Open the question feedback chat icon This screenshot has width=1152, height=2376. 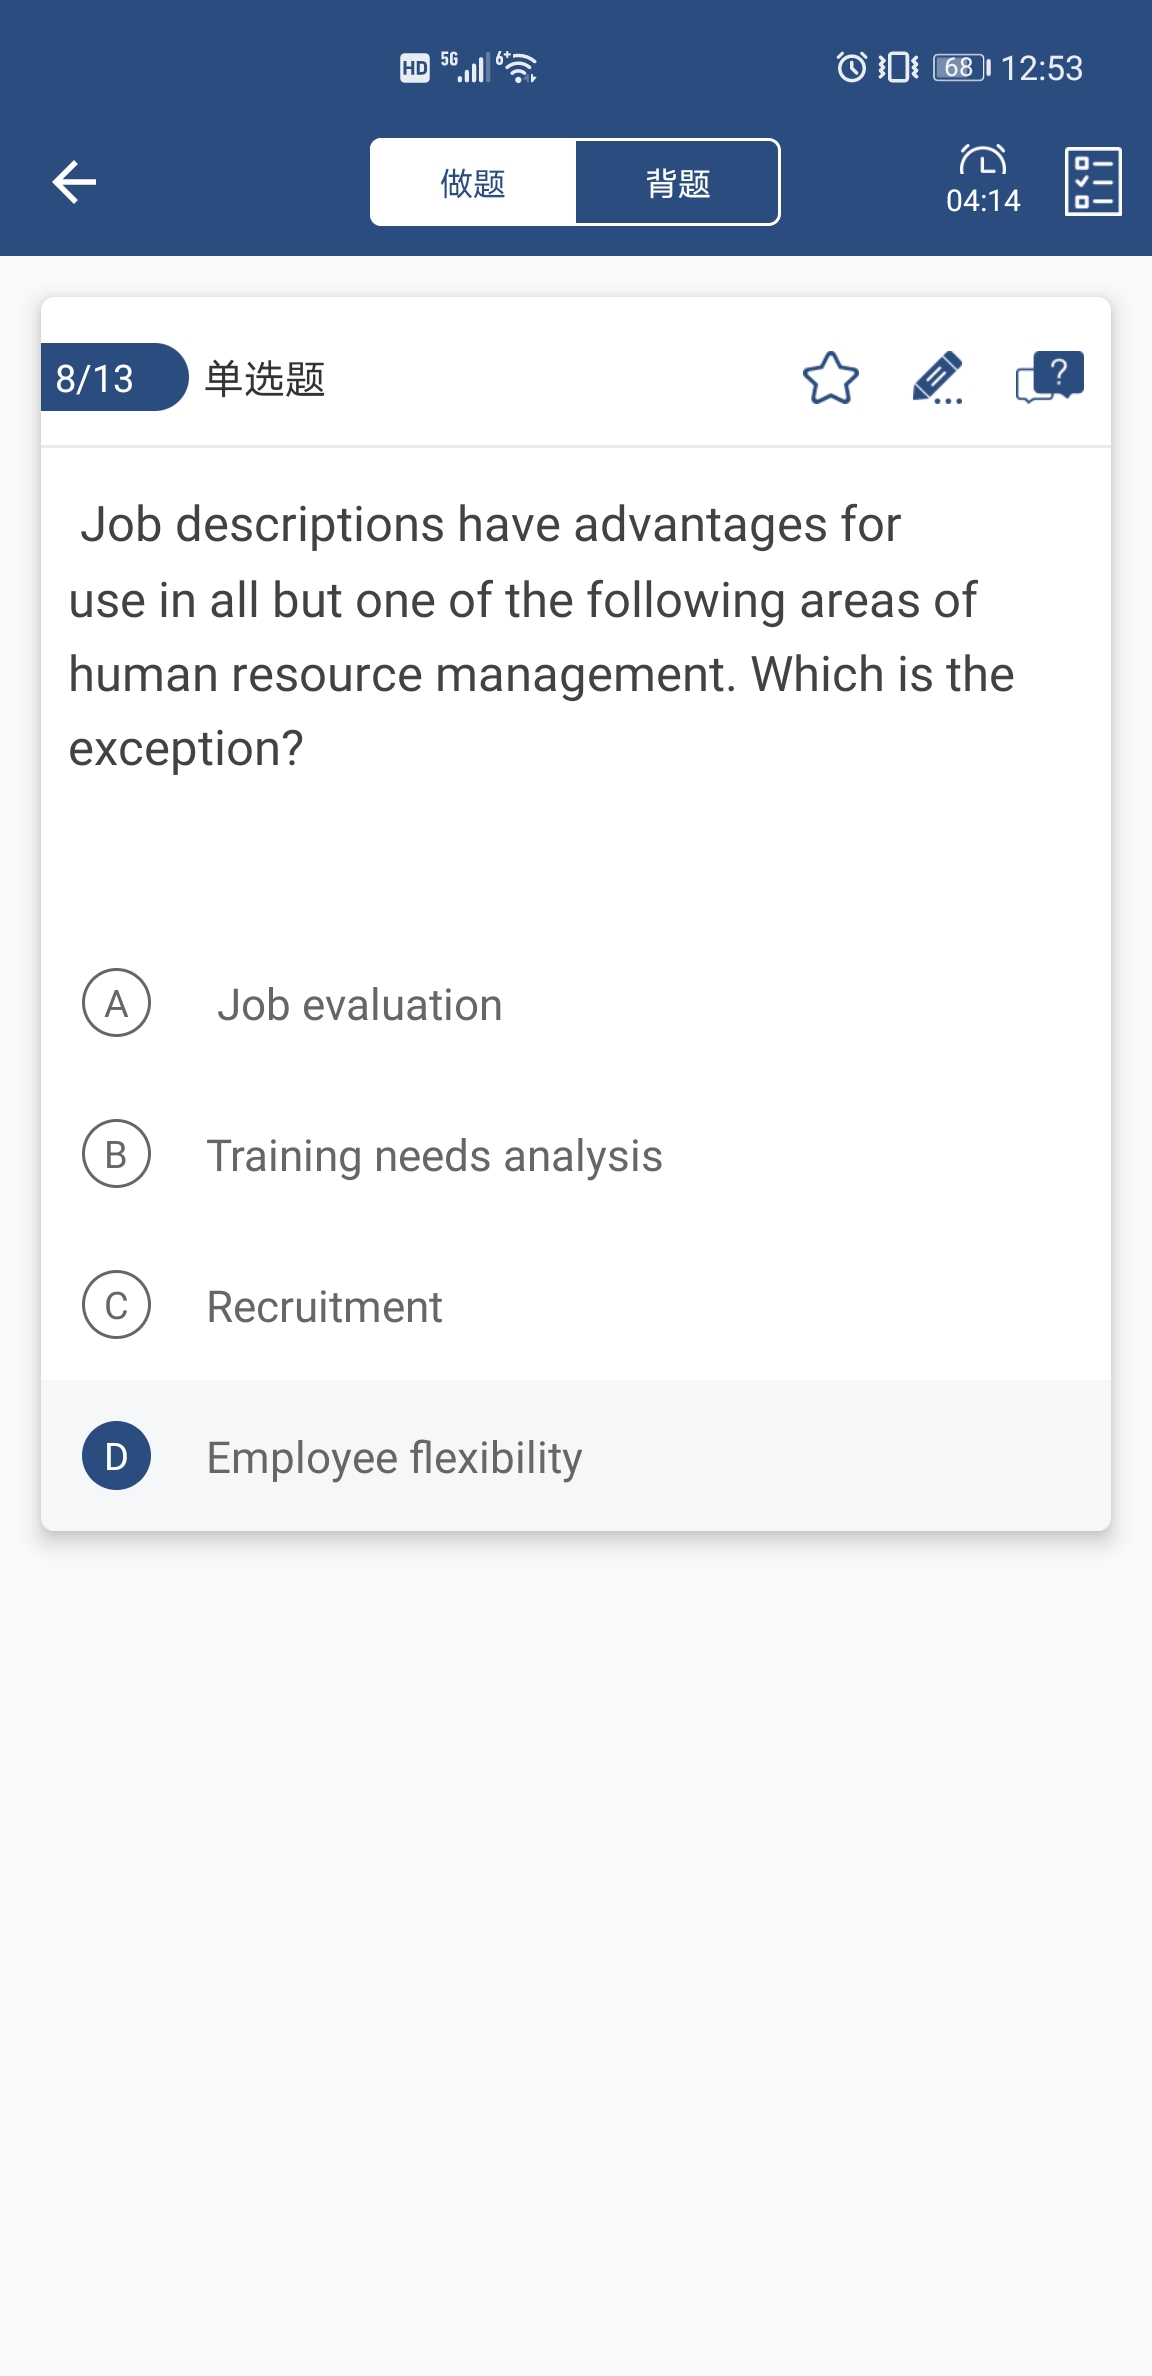coord(1049,377)
